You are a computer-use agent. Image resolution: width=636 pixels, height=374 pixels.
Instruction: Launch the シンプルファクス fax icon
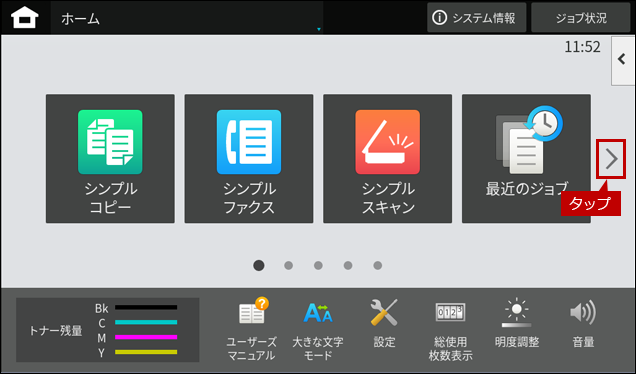click(x=249, y=159)
